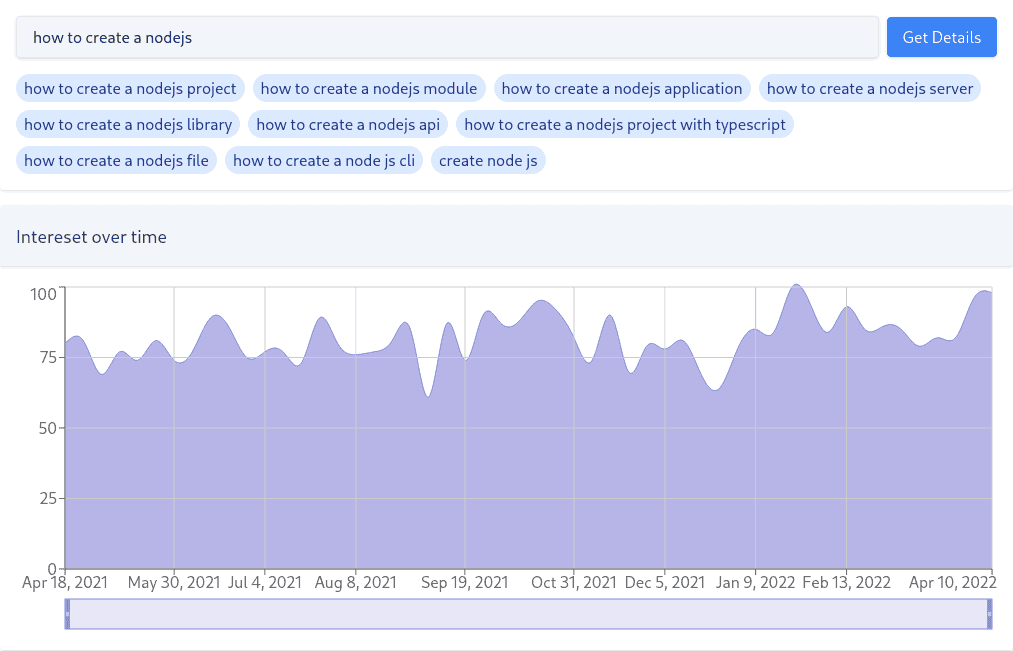This screenshot has height=651, width=1013.
Task: Select 'how to create a nodejs project with typescript'
Action: coord(625,124)
